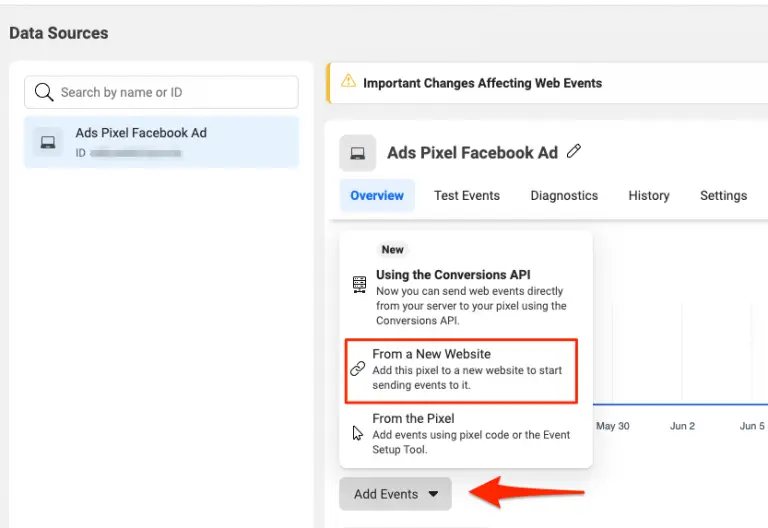Image resolution: width=768 pixels, height=528 pixels.
Task: Click the chain link icon for New Website
Action: [x=358, y=368]
